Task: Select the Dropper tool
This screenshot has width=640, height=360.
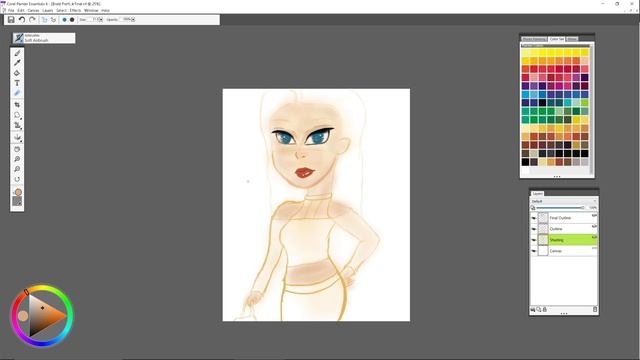Action: [x=17, y=63]
